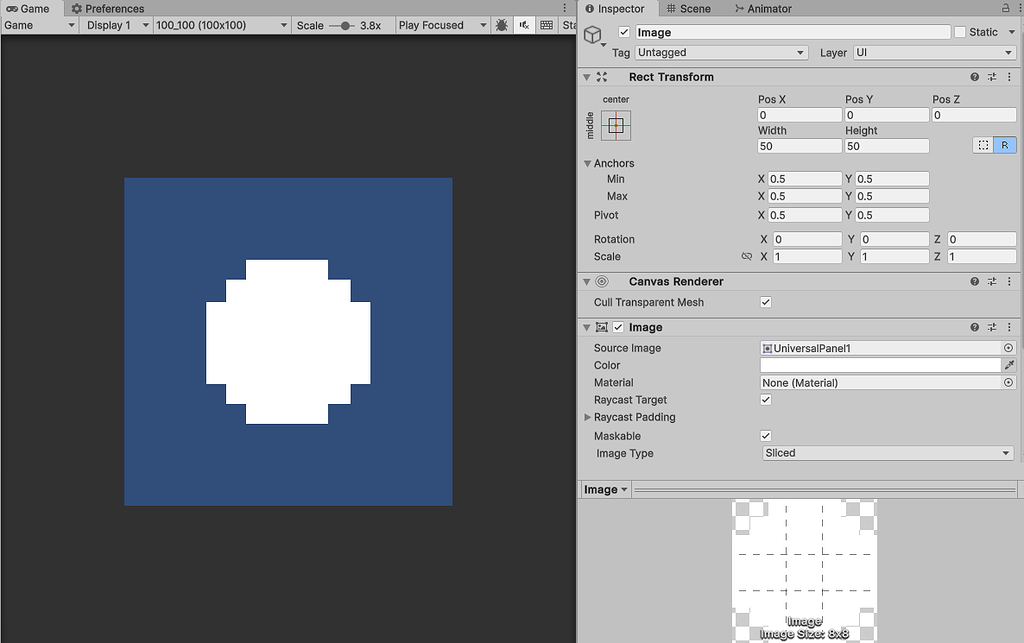Click the Game view bug debugger icon
Viewport: 1024px width, 643px height.
point(501,25)
